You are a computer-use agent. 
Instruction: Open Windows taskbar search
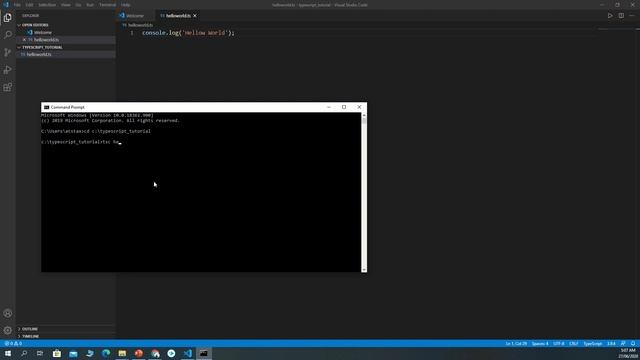click(24, 353)
